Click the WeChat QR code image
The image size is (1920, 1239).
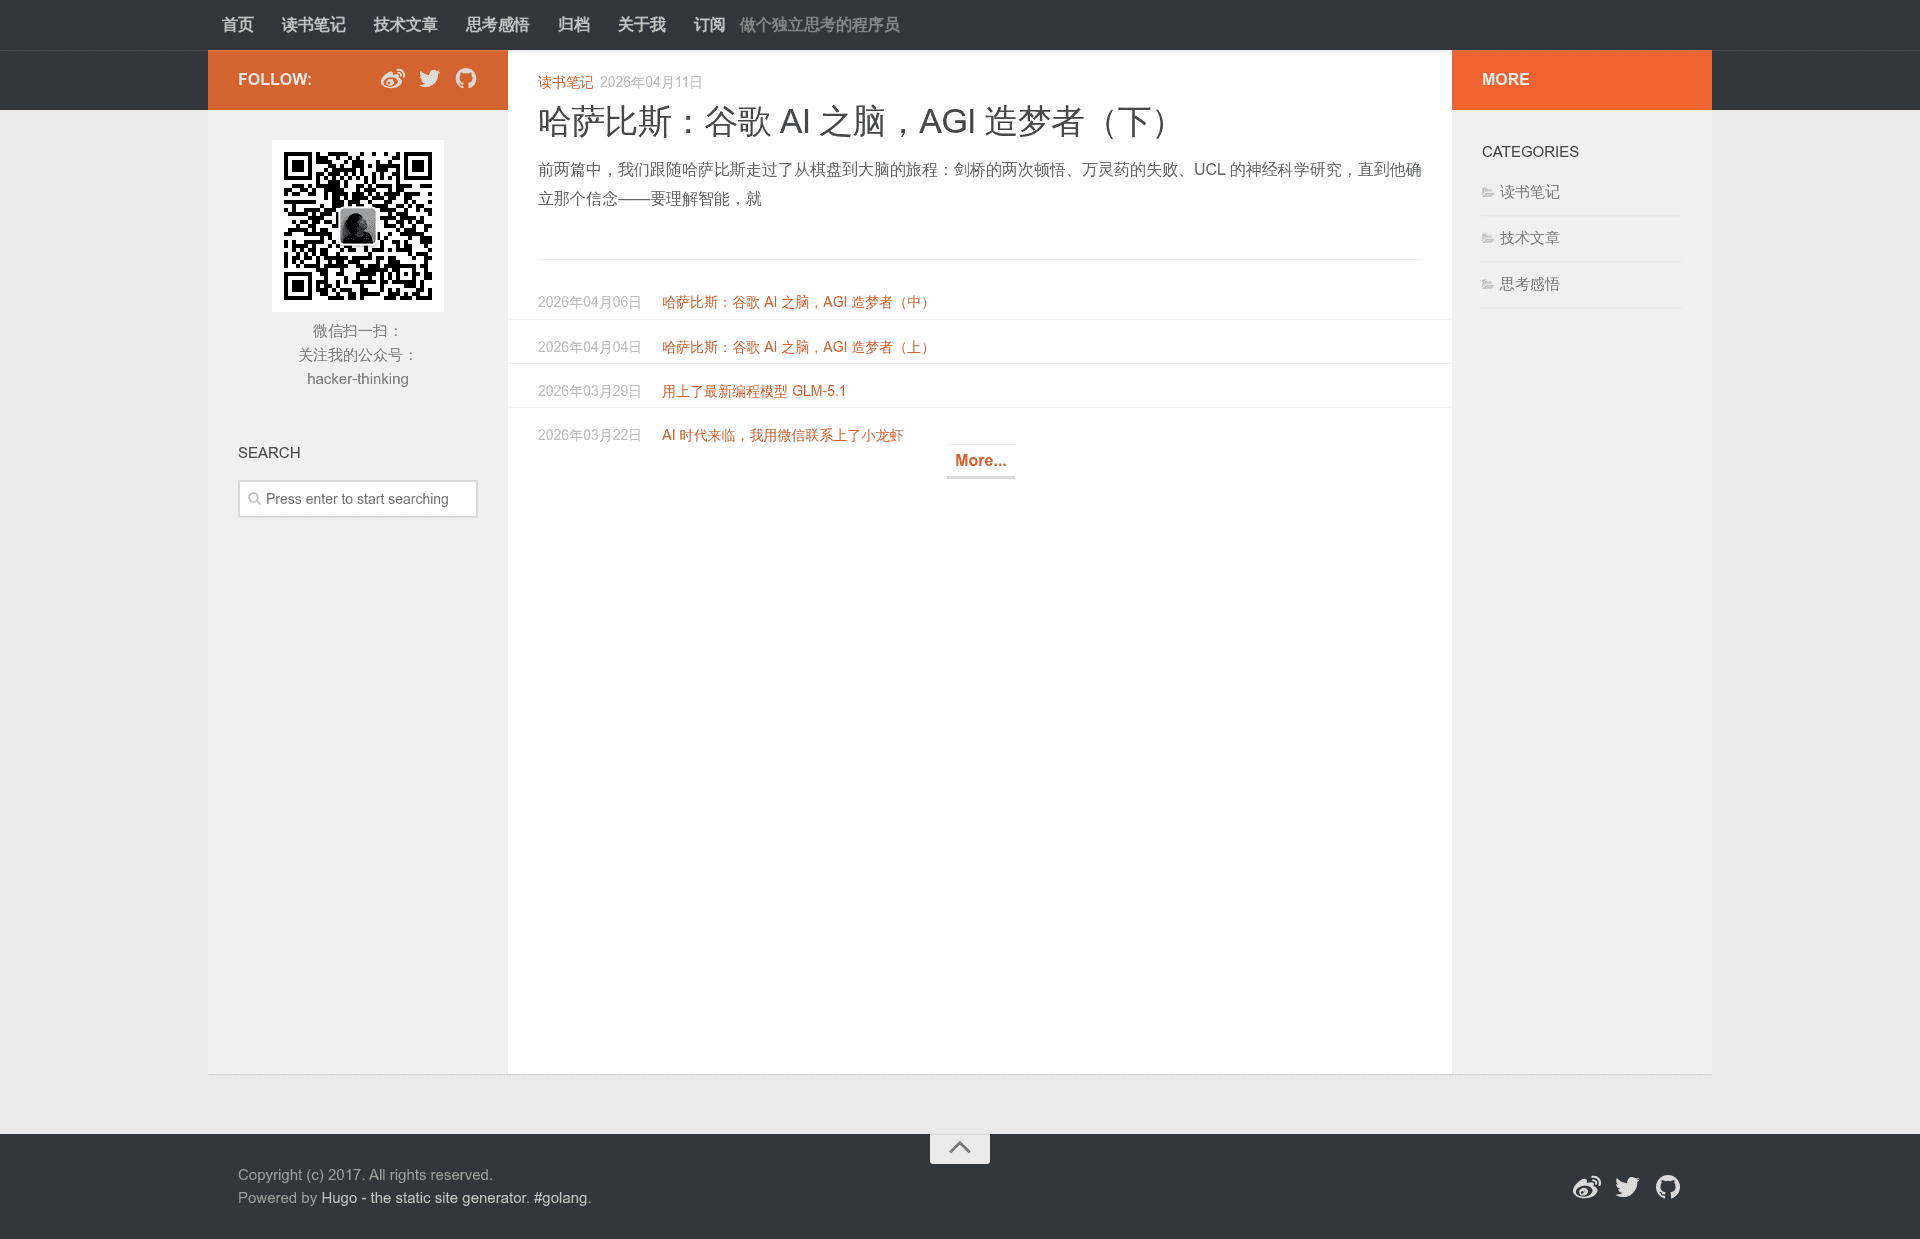[x=358, y=226]
